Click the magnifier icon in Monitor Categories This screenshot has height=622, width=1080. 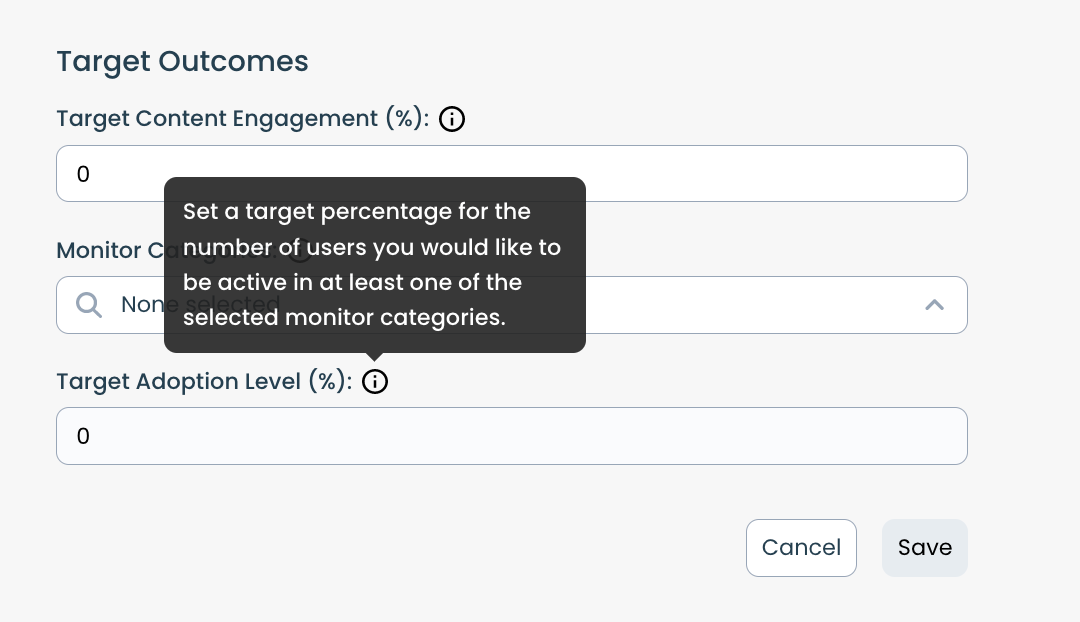(x=89, y=305)
